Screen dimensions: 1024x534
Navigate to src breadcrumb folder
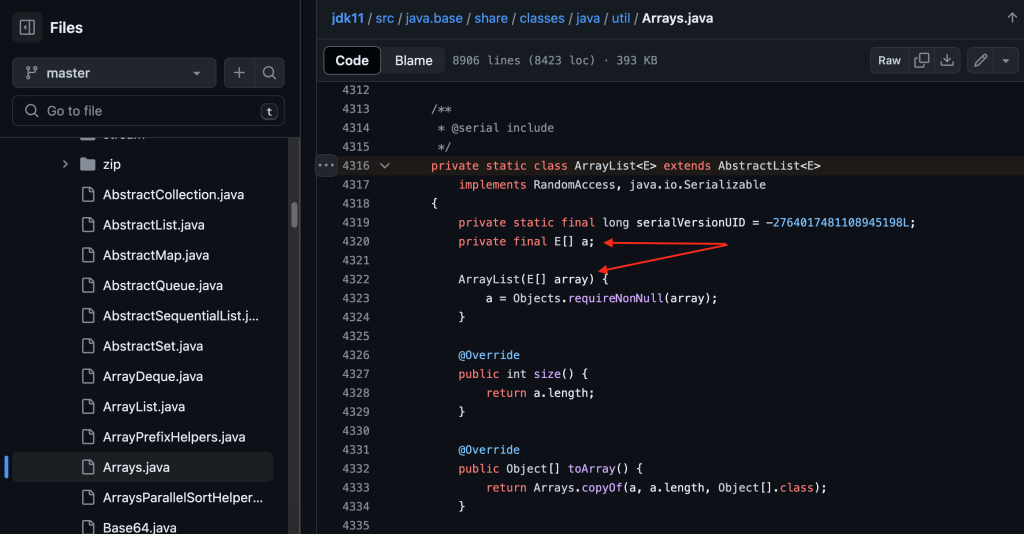385,18
